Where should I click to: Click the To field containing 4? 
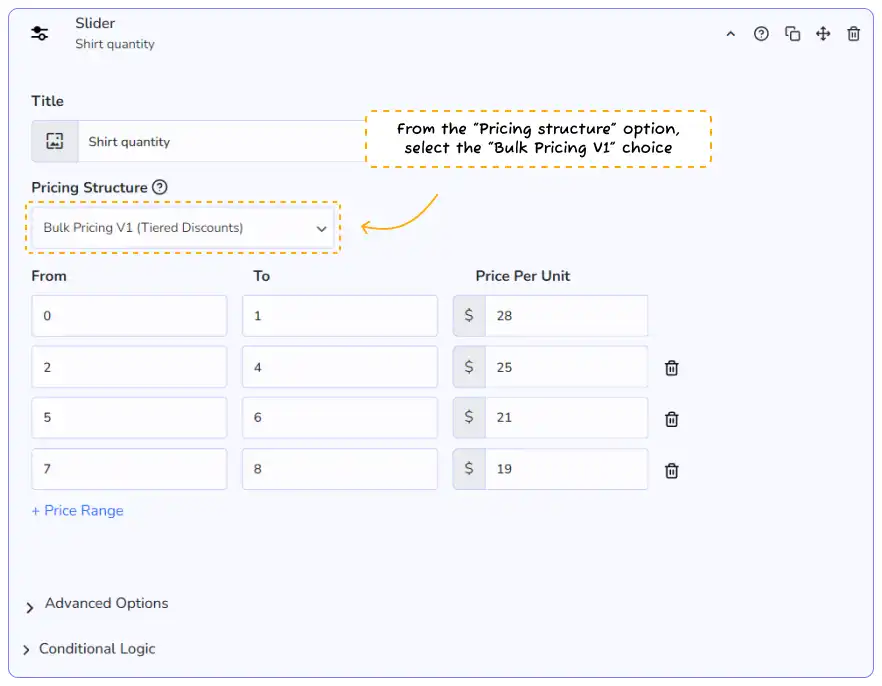(x=339, y=367)
